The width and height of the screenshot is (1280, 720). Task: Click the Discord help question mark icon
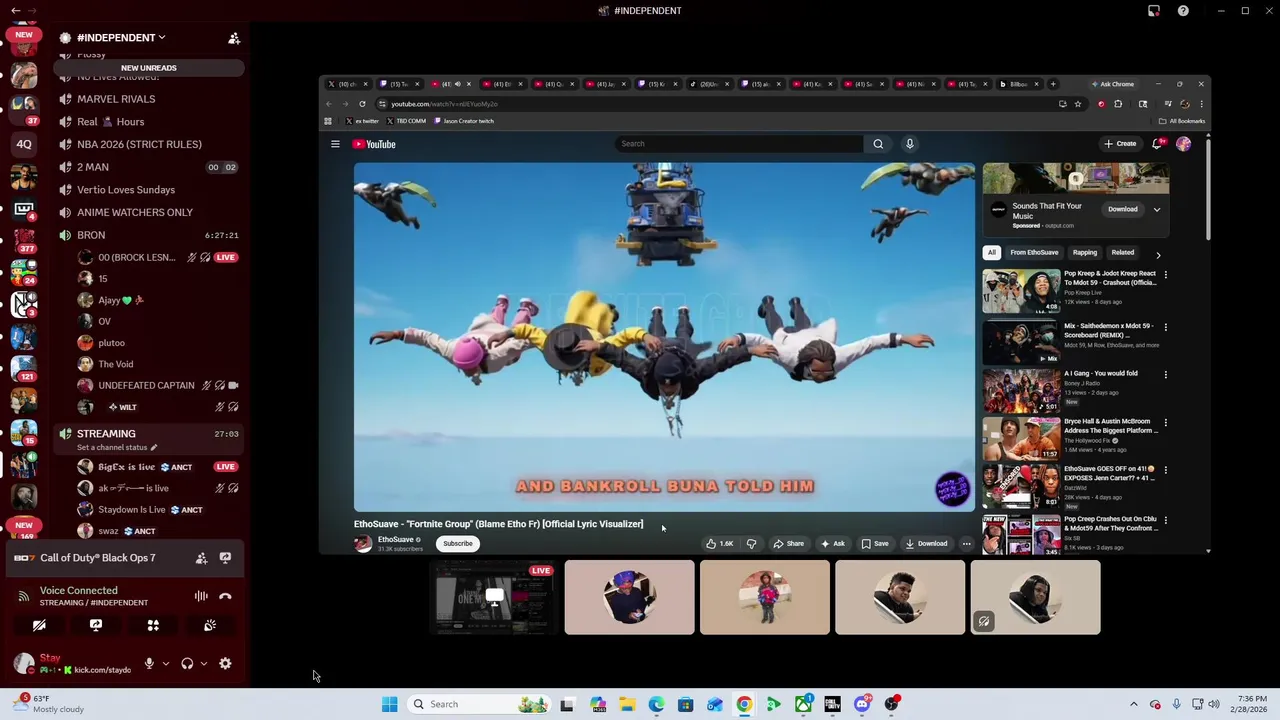tap(1183, 11)
